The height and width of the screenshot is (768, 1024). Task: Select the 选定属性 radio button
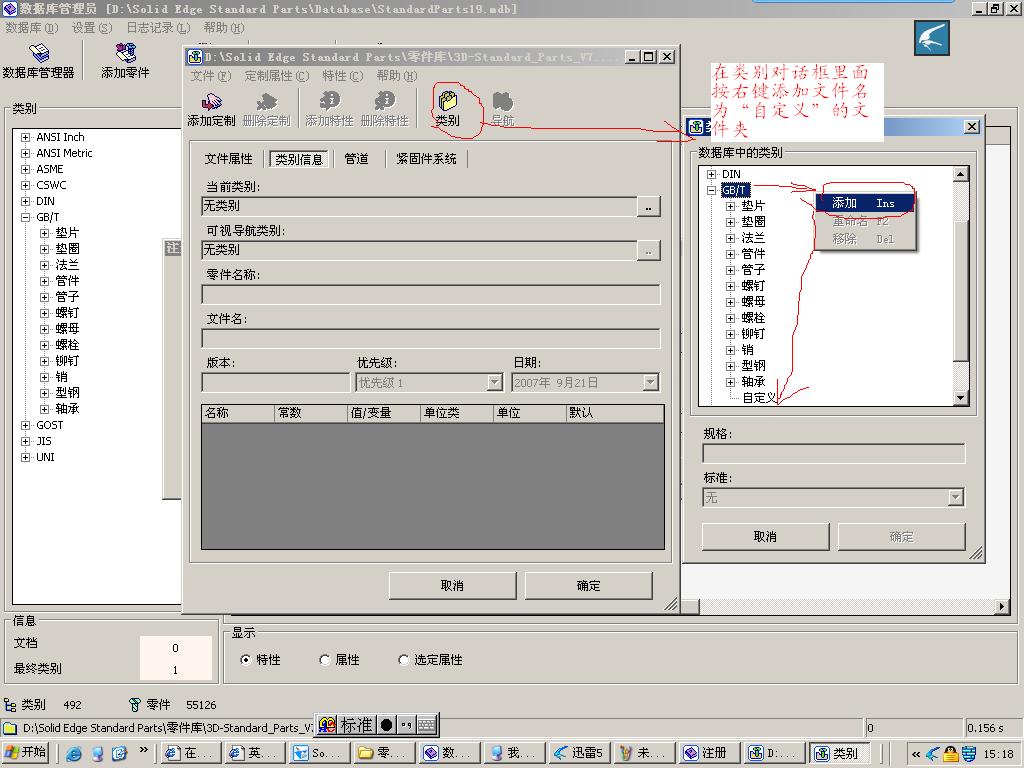pos(404,660)
